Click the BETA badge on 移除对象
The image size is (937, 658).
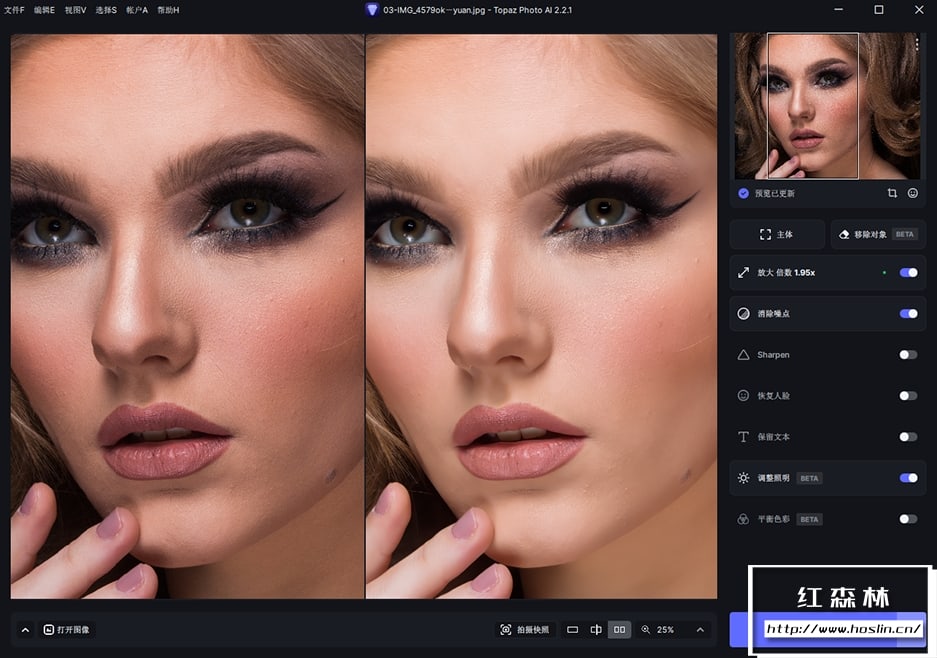[904, 234]
